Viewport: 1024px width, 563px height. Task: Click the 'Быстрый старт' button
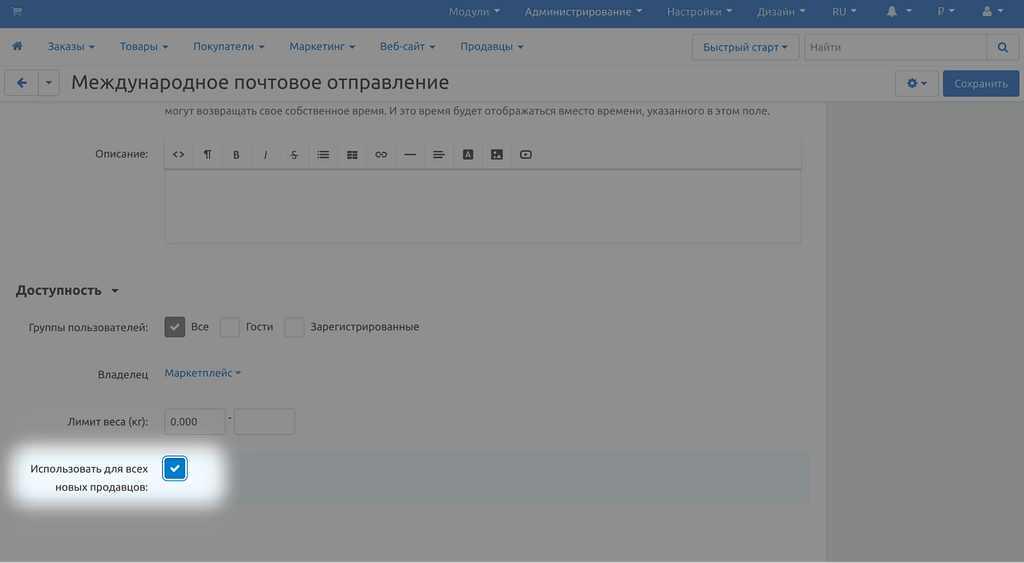744,47
